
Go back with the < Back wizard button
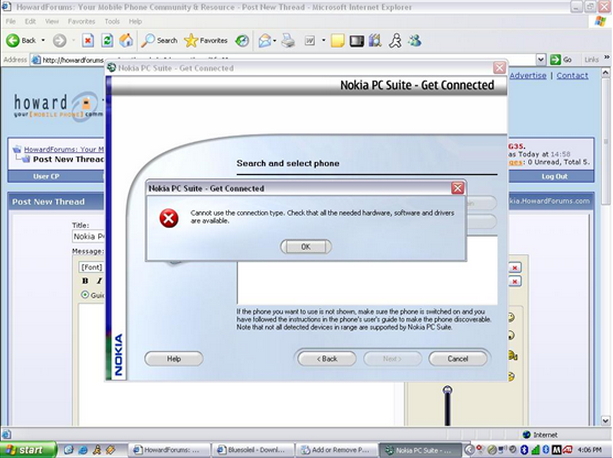pyautogui.click(x=326, y=358)
